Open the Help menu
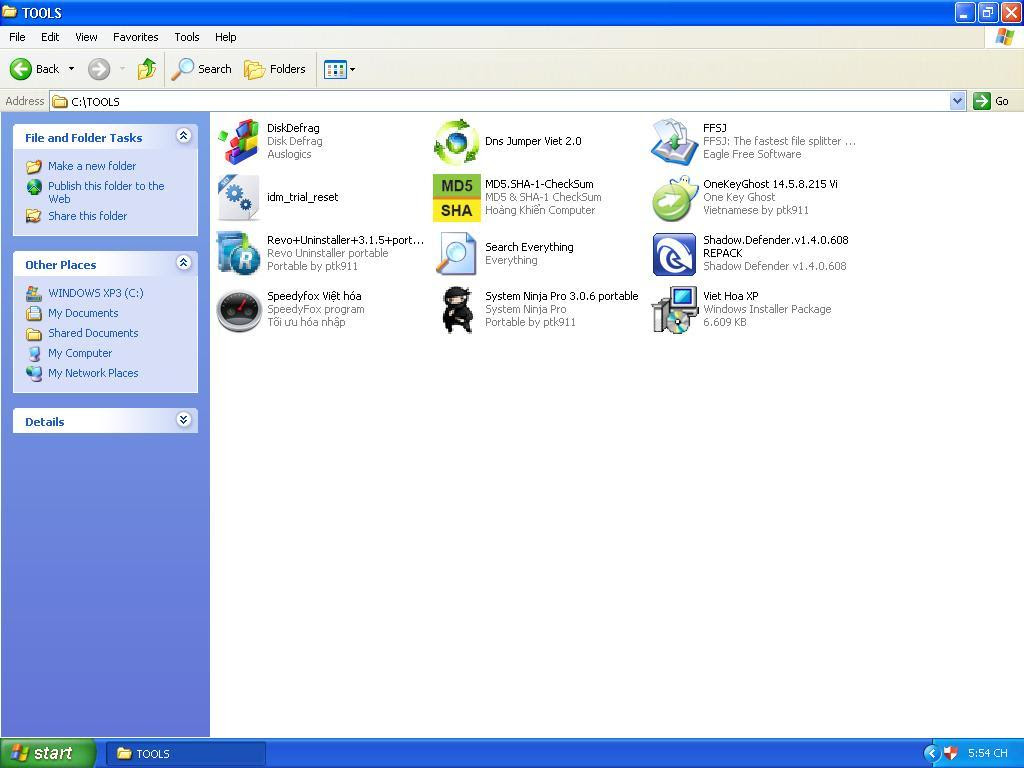This screenshot has height=768, width=1024. 225,37
